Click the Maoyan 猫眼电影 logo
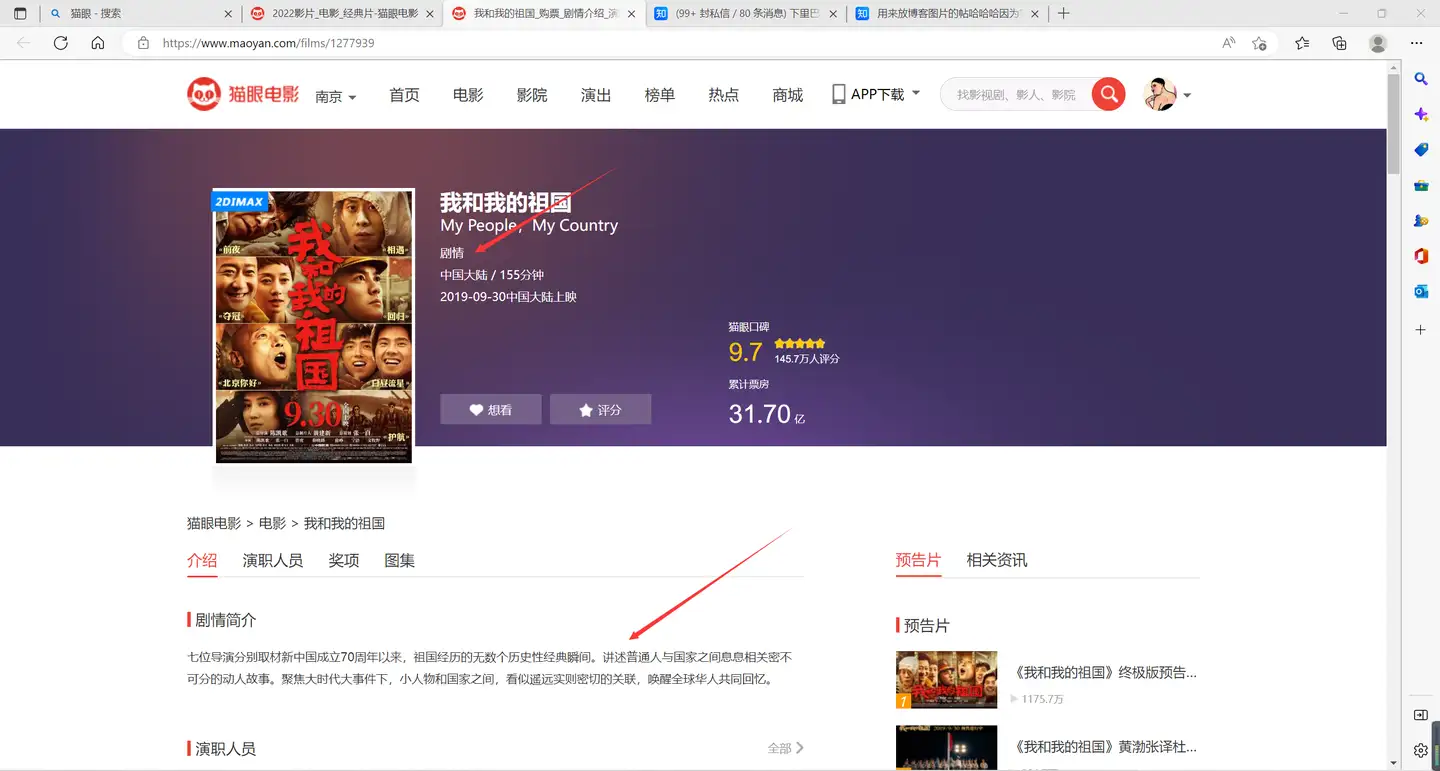1440x771 pixels. coord(243,94)
